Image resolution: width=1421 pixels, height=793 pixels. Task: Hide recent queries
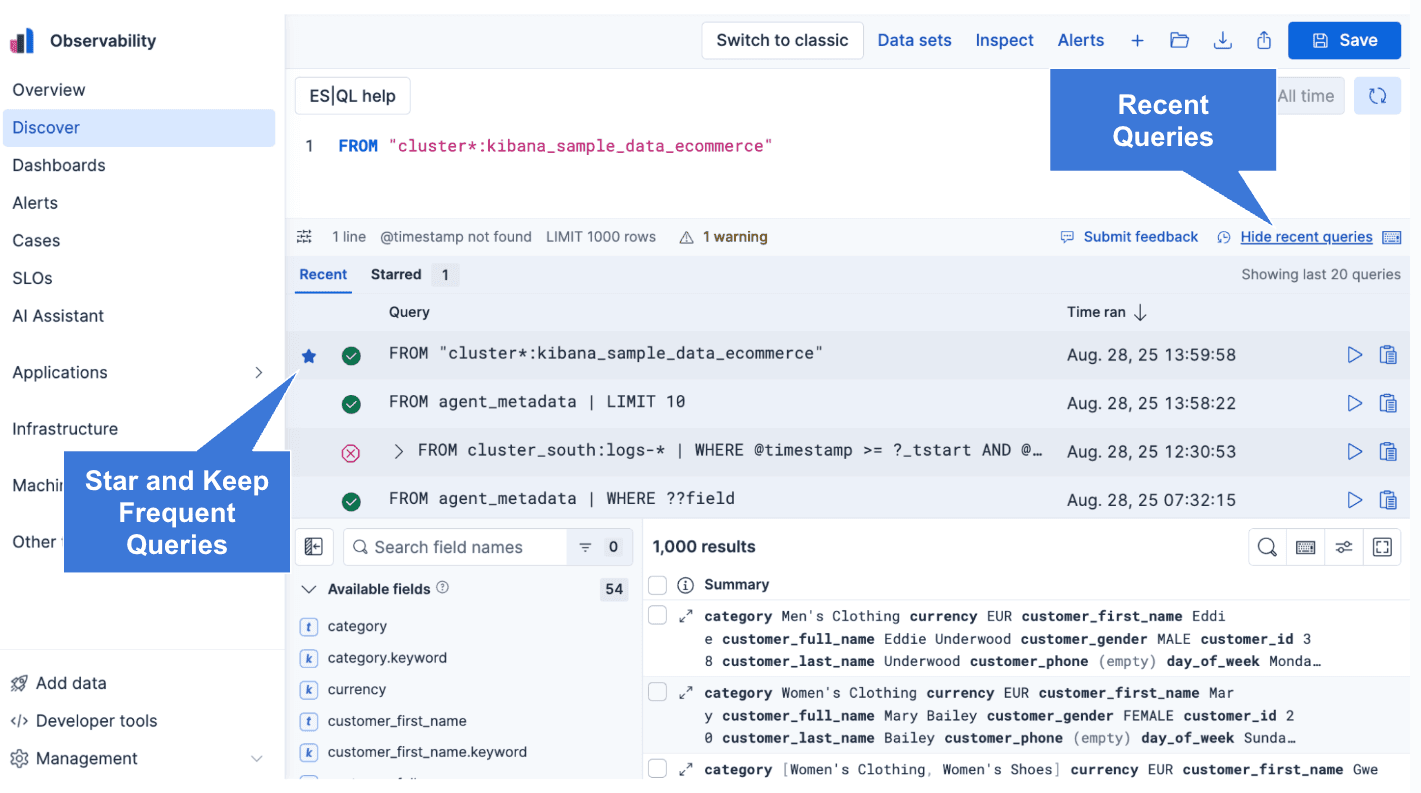pos(1306,236)
